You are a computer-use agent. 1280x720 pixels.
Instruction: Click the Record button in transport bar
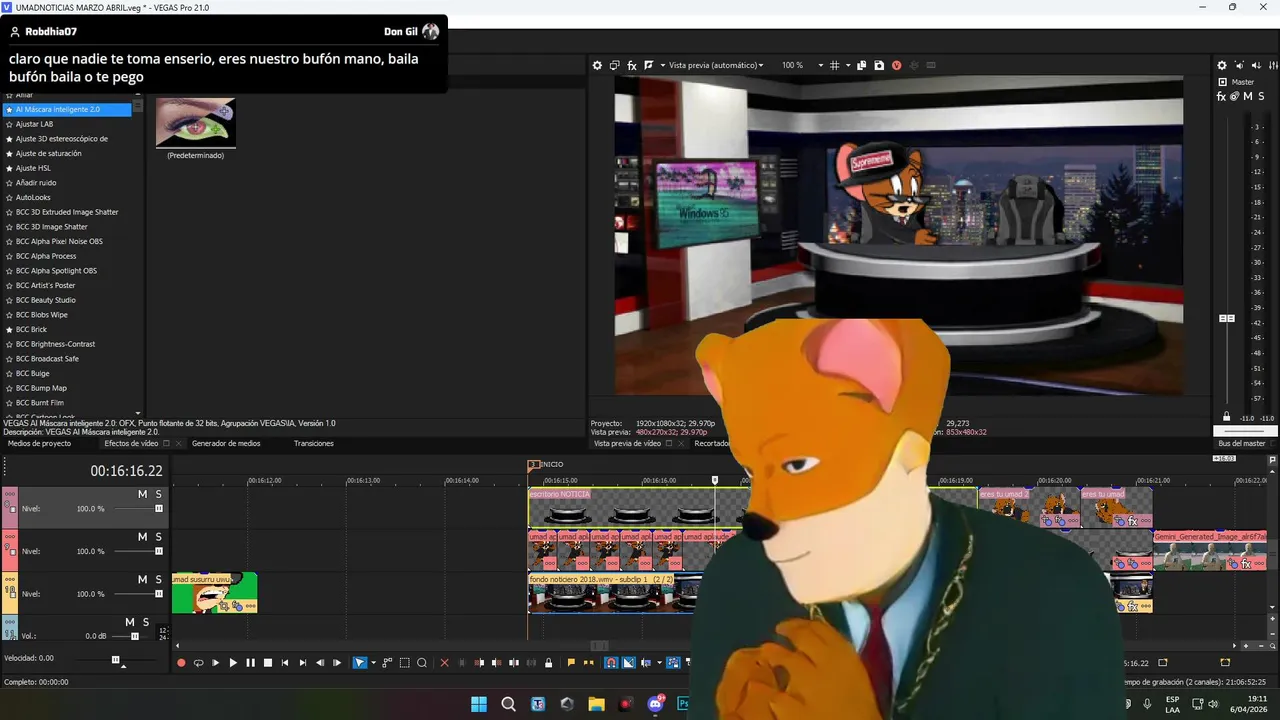tap(181, 662)
